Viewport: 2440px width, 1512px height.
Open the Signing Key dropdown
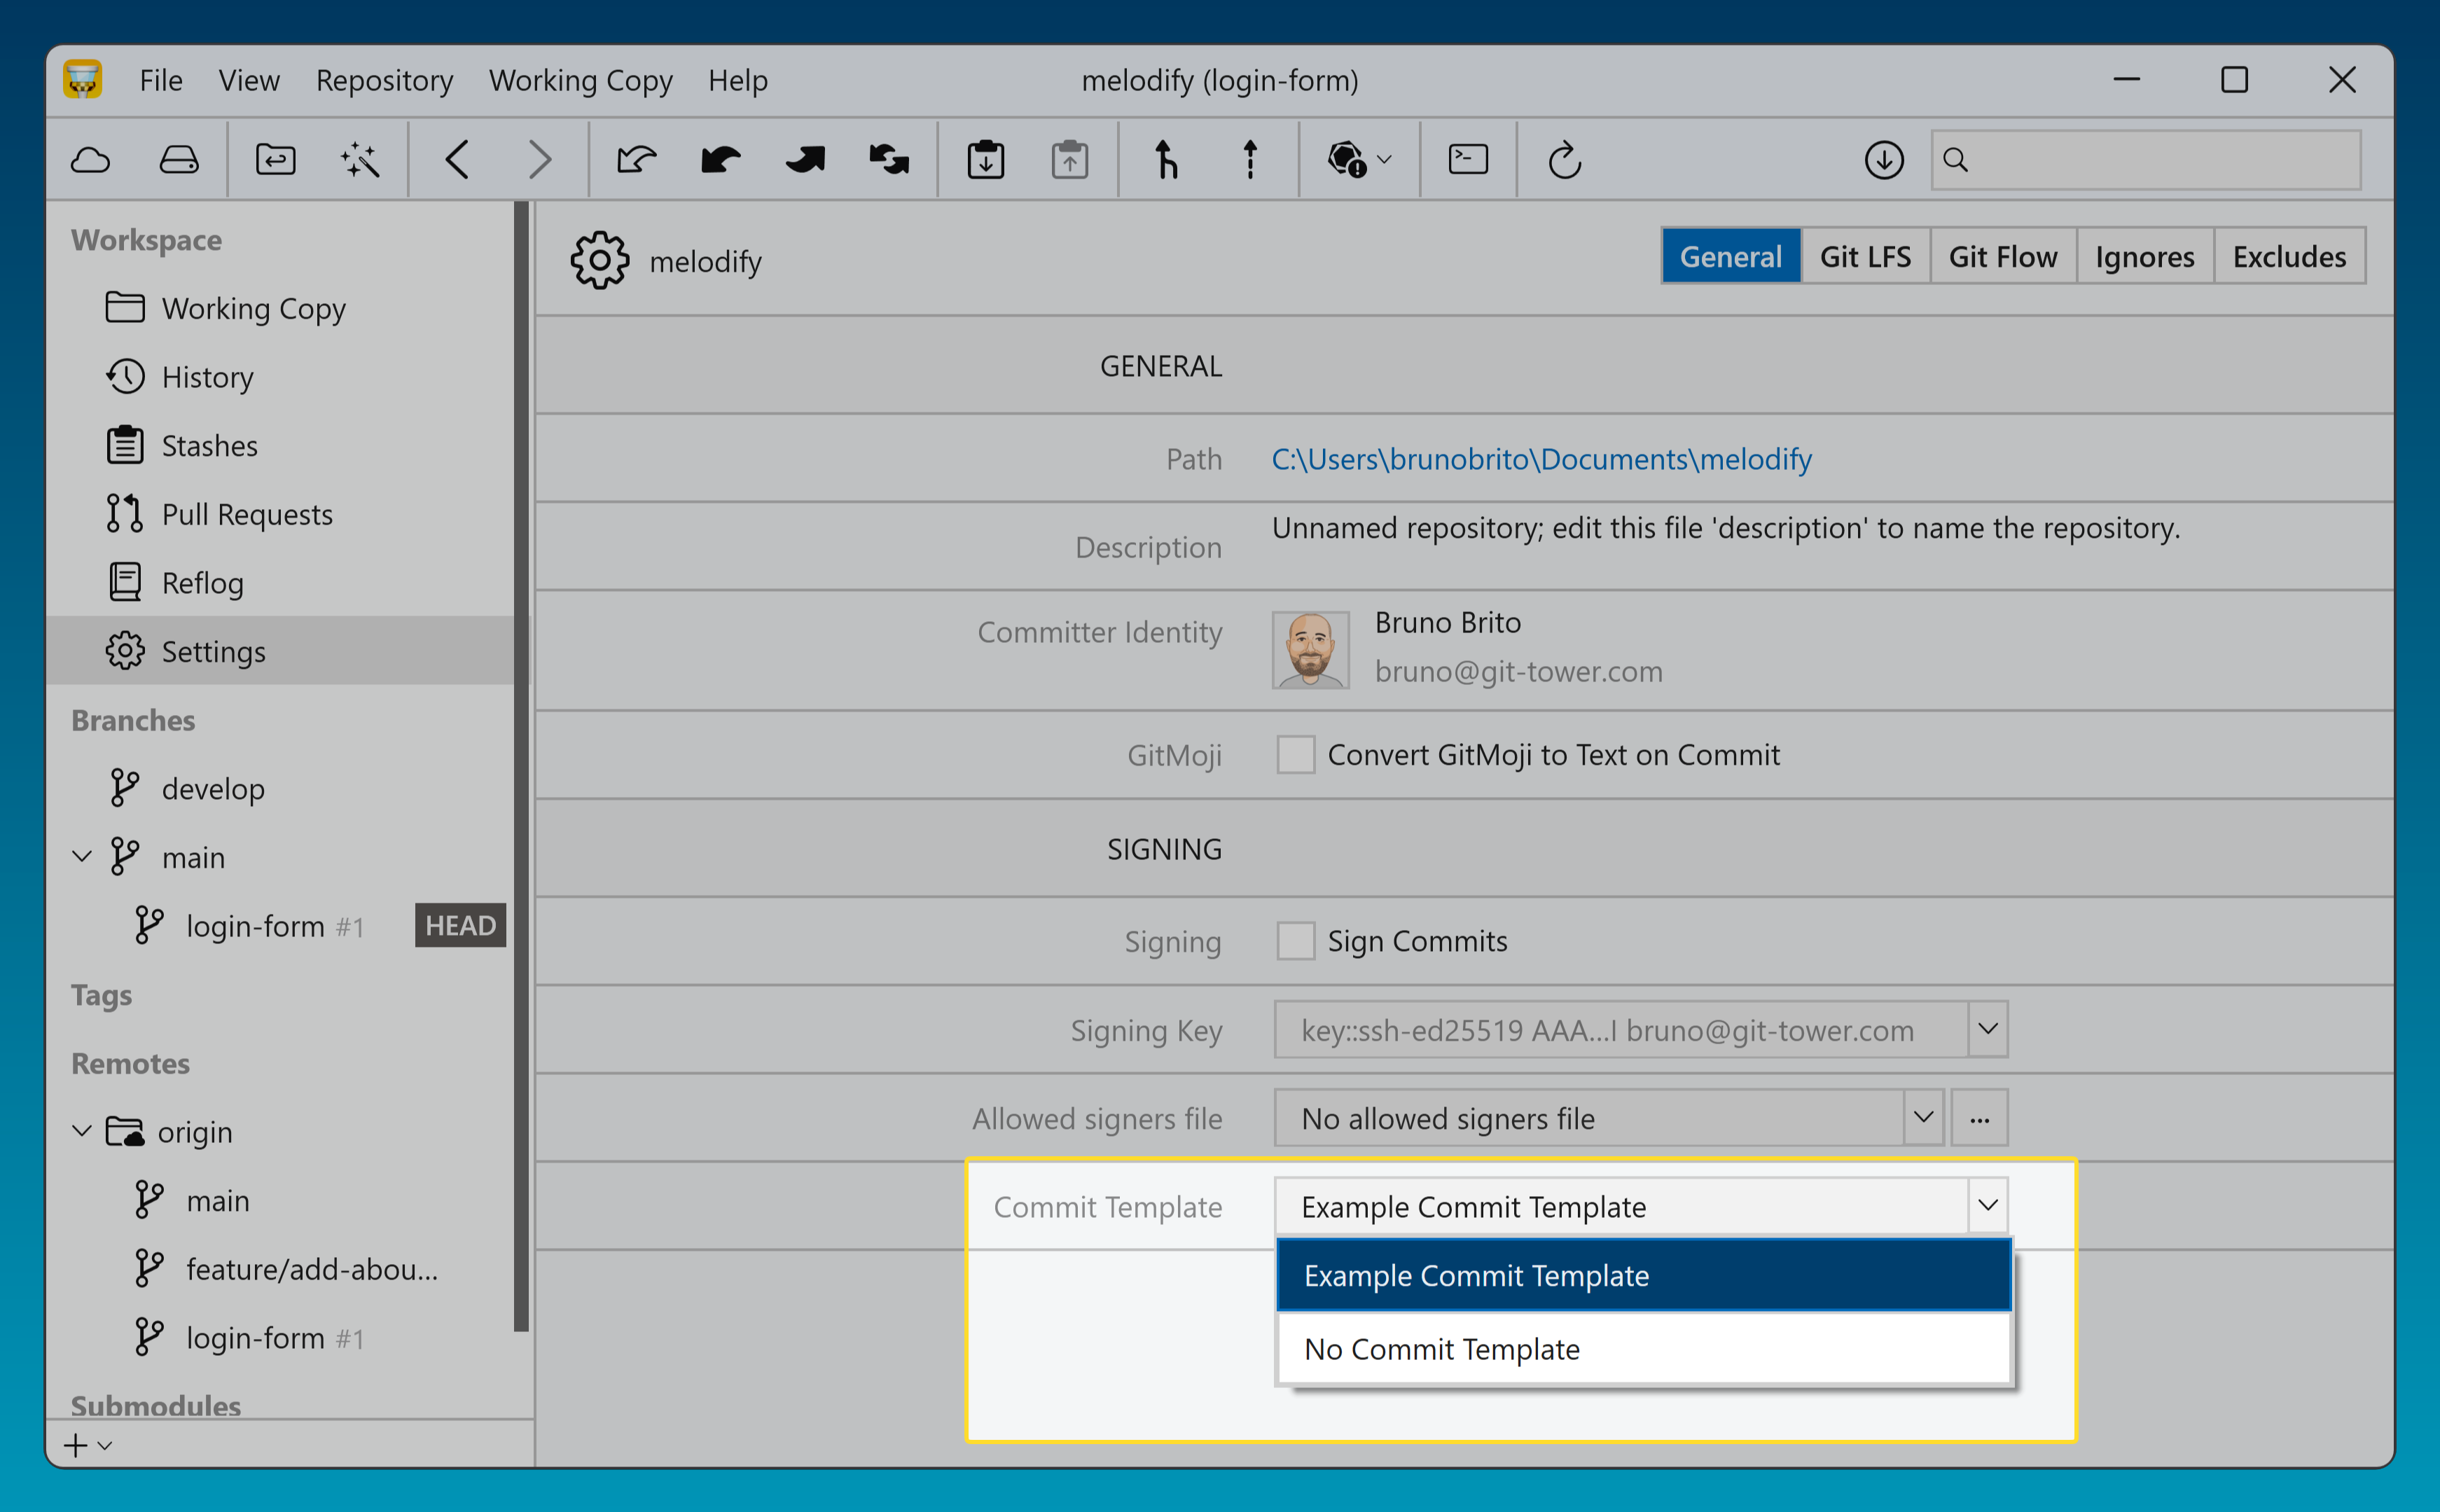pos(1988,1029)
